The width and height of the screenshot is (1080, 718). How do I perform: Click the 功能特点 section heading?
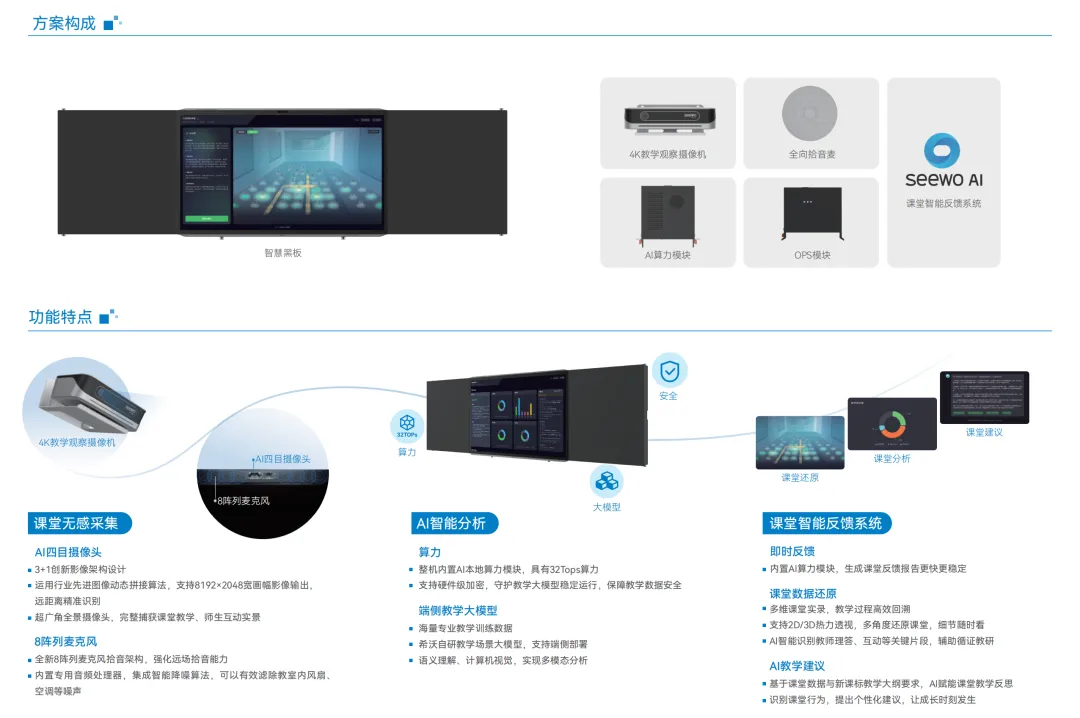click(60, 317)
